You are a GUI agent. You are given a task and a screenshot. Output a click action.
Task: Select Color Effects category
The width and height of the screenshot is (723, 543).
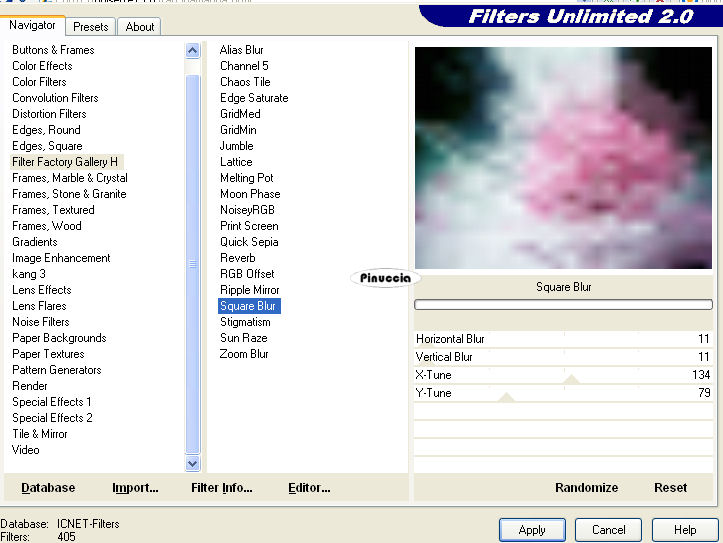[42, 66]
